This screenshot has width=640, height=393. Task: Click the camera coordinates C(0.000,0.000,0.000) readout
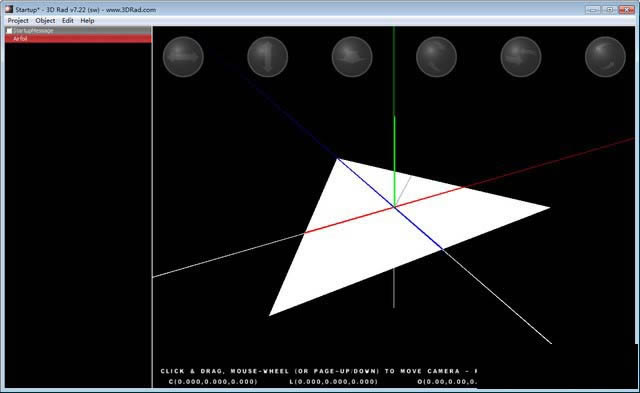point(213,382)
